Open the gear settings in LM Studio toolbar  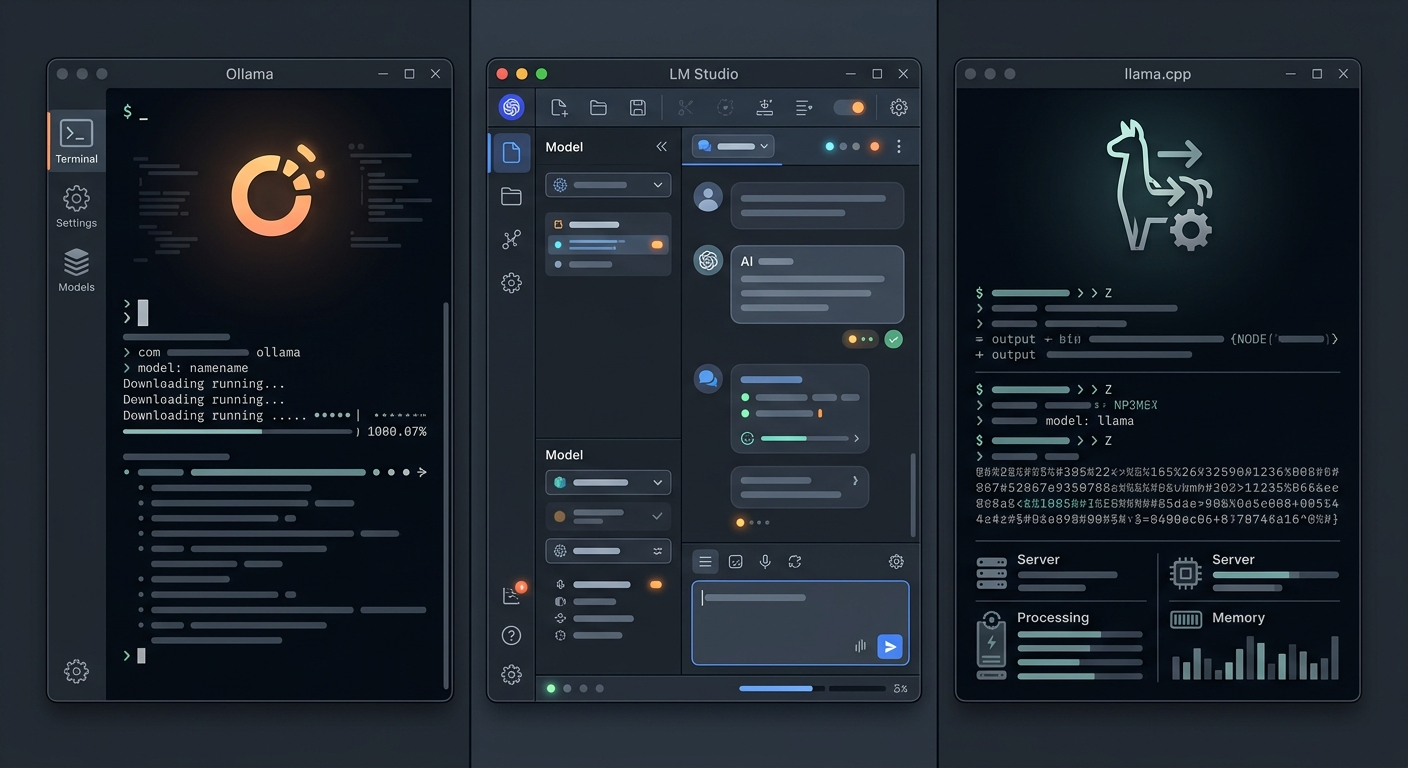click(x=899, y=107)
